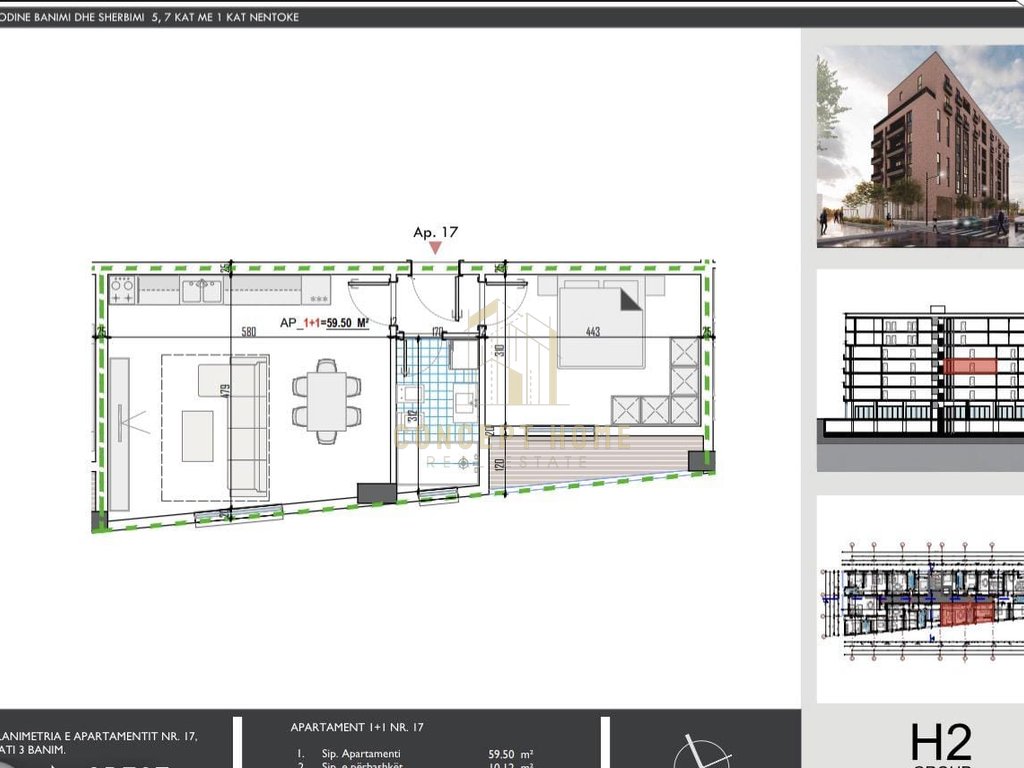1024x768 pixels.
Task: Open the building exterior render thumbnail
Action: tap(920, 145)
